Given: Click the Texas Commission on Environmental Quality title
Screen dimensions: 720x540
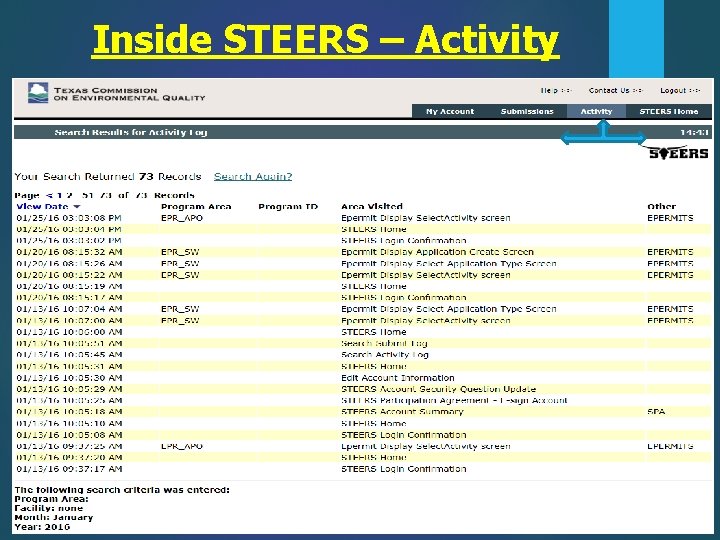Looking at the screenshot, I should (129, 94).
